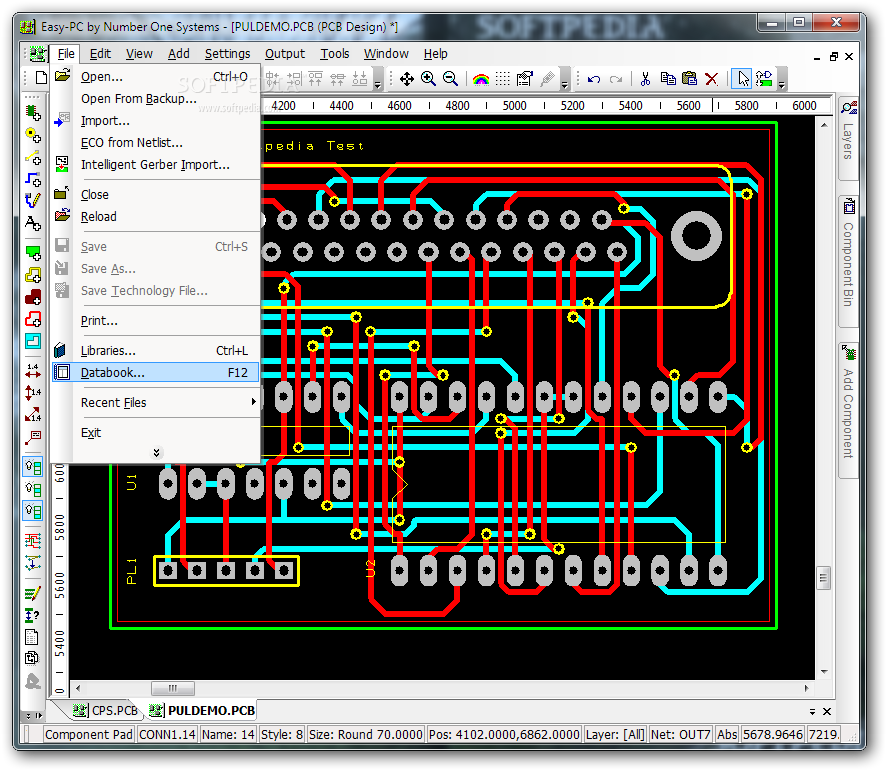Select the Add Text tool with letter A
This screenshot has height=771, width=887.
(33, 223)
